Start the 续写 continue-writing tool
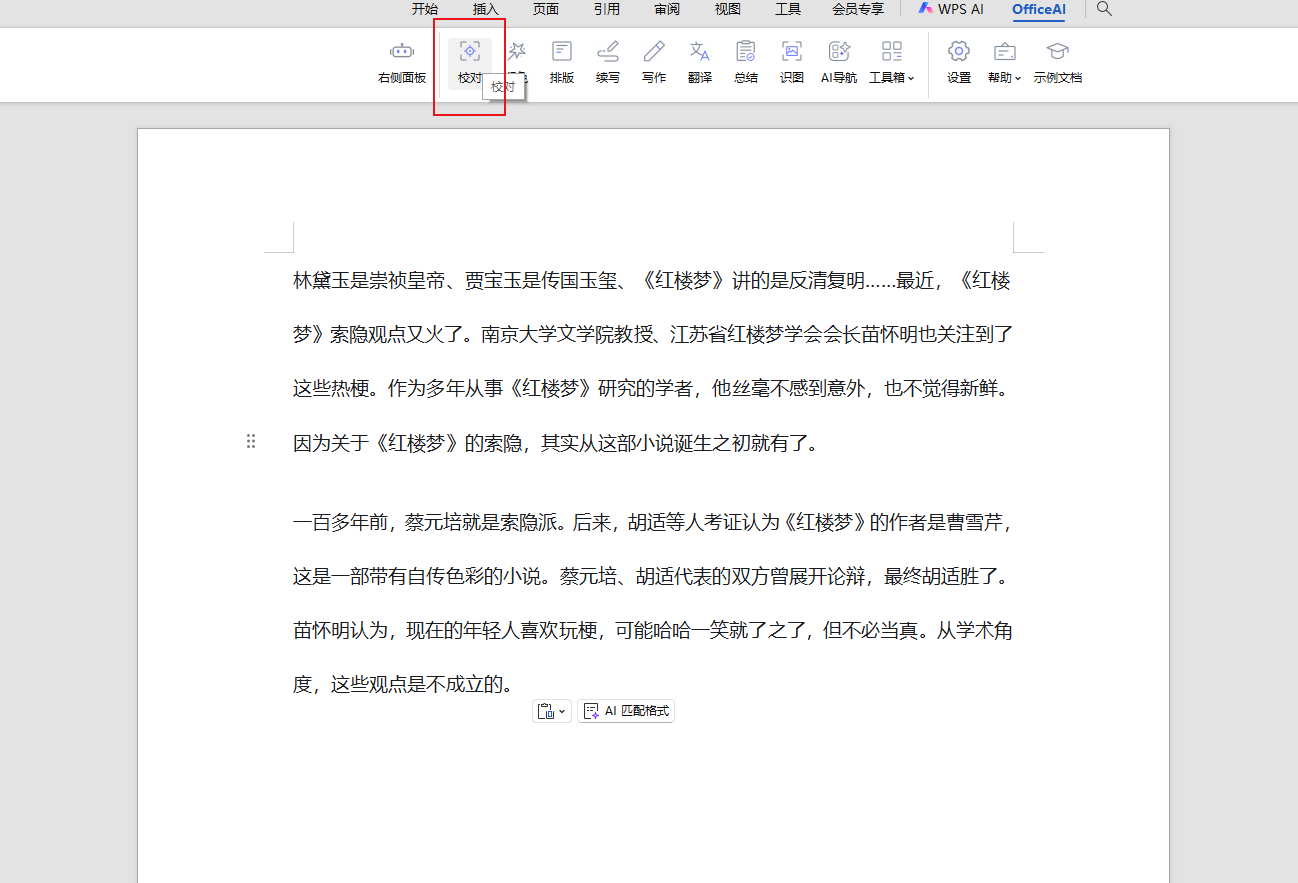1298x883 pixels. tap(607, 62)
